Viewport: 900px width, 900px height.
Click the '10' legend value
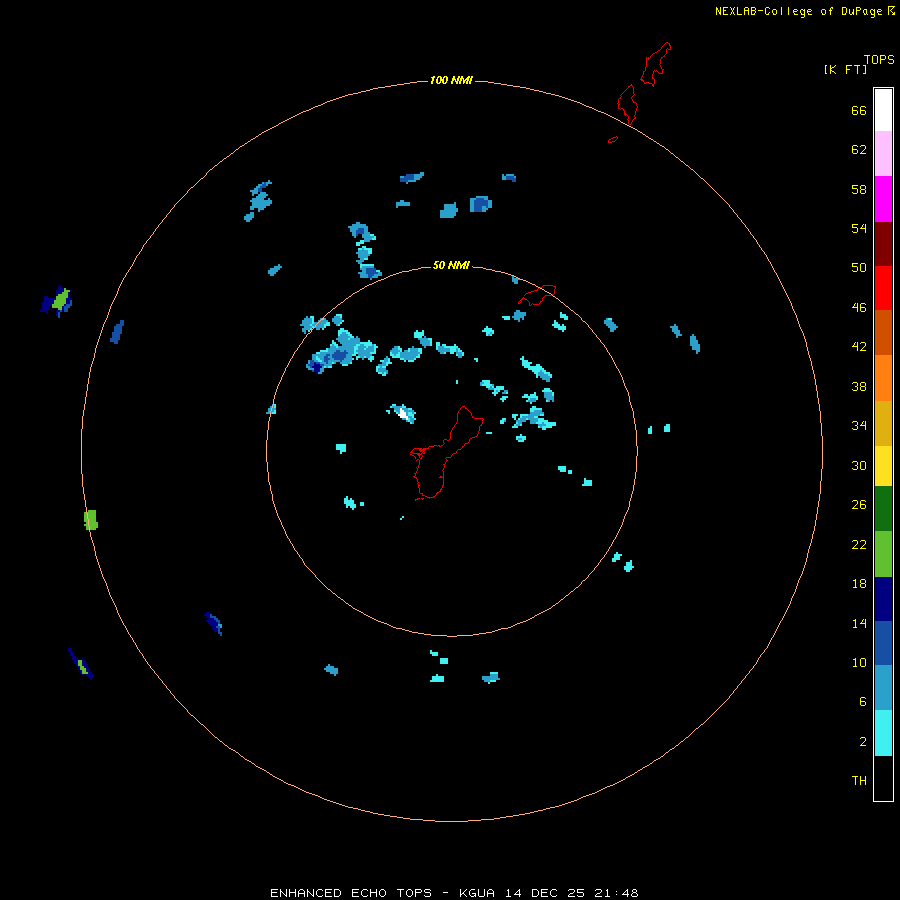click(859, 663)
